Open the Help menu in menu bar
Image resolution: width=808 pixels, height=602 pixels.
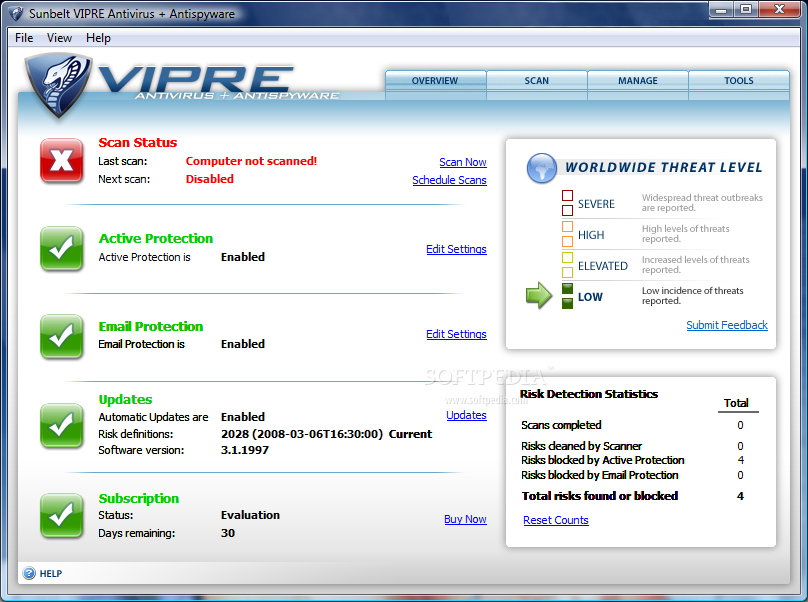click(x=98, y=38)
